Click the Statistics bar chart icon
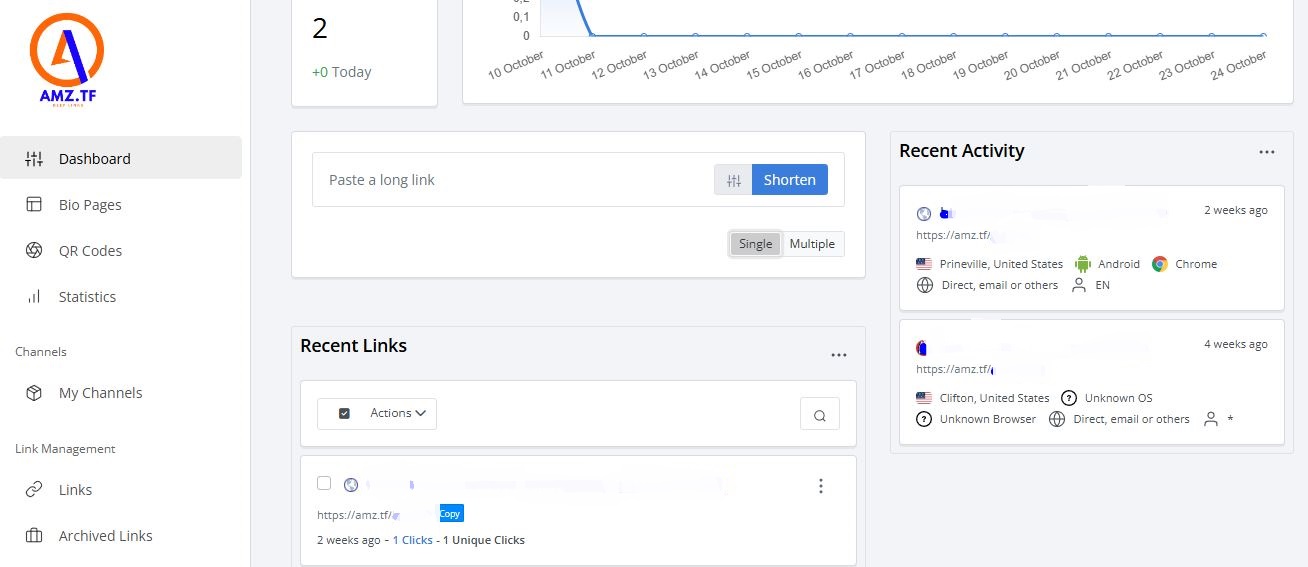 click(34, 296)
